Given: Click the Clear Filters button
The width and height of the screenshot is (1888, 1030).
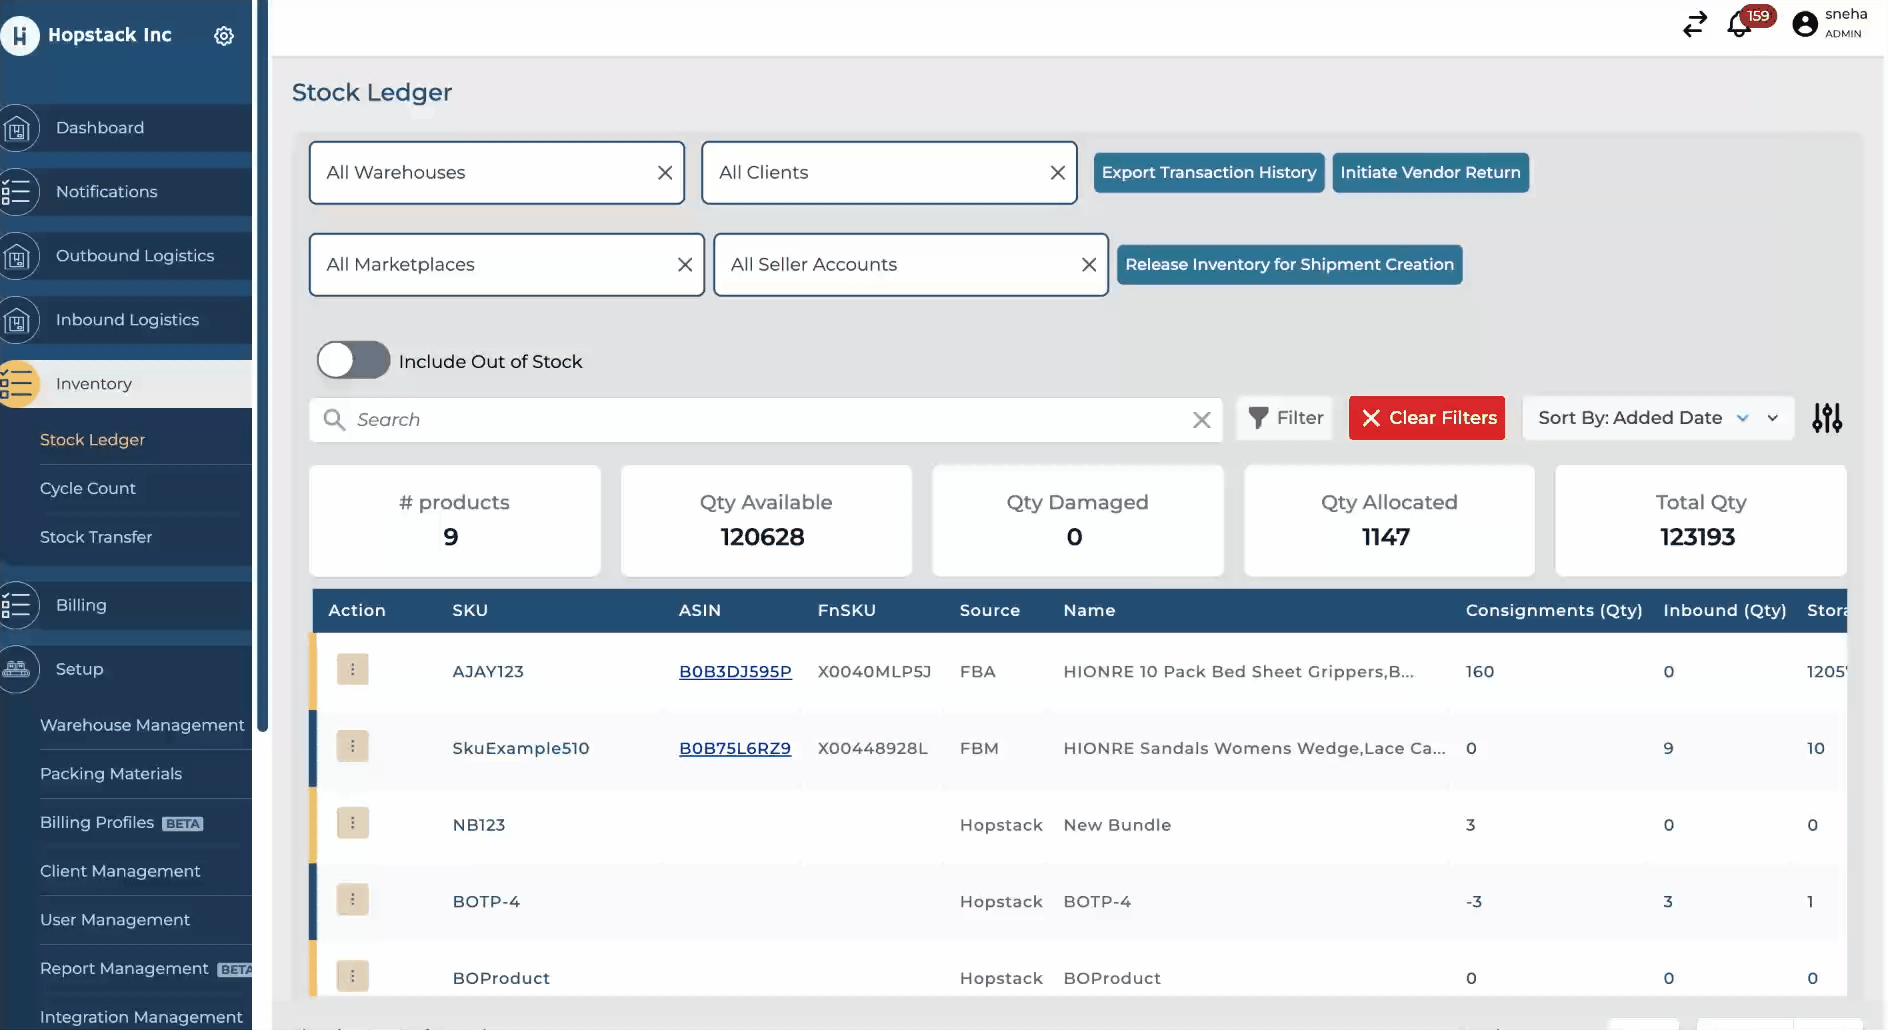Looking at the screenshot, I should click(1426, 418).
